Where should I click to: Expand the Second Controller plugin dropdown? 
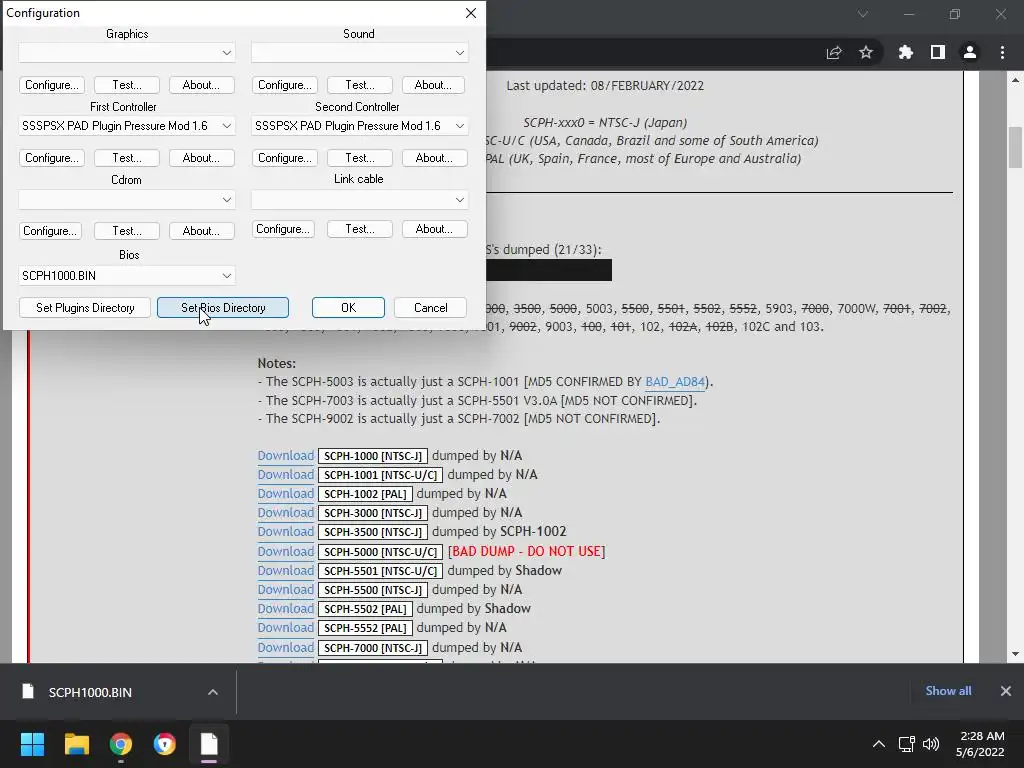tap(359, 125)
